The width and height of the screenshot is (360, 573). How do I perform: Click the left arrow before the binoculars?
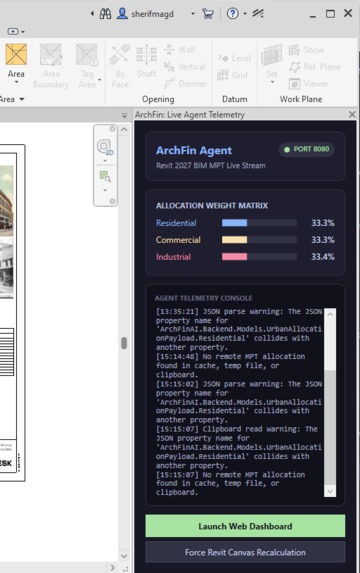pos(92,14)
